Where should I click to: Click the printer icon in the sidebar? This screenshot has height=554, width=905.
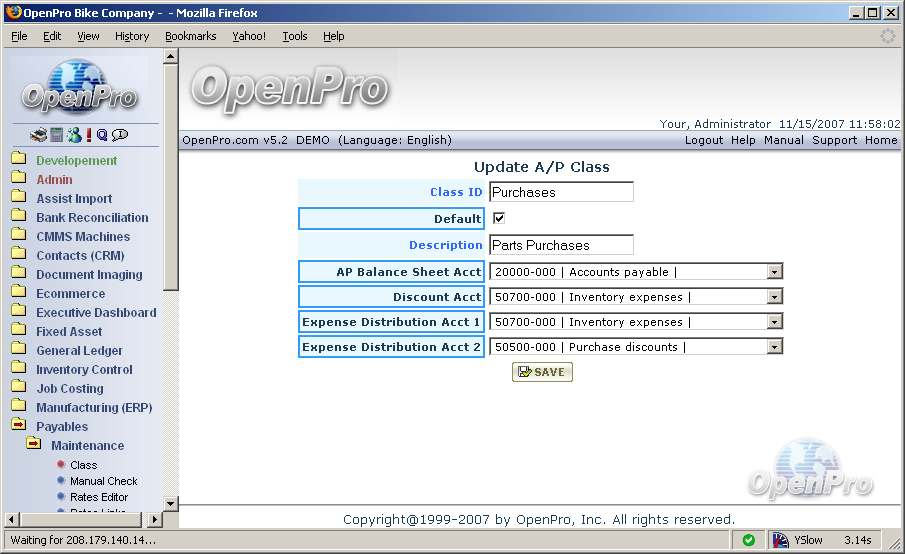tap(38, 135)
